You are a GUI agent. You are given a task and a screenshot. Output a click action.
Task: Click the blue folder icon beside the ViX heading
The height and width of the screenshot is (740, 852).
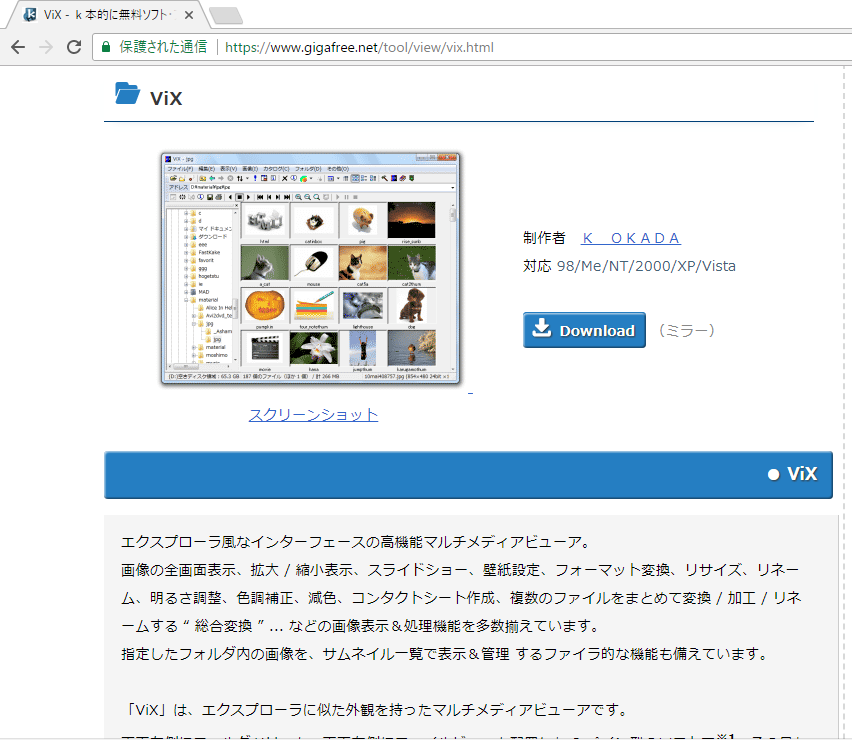(x=128, y=93)
